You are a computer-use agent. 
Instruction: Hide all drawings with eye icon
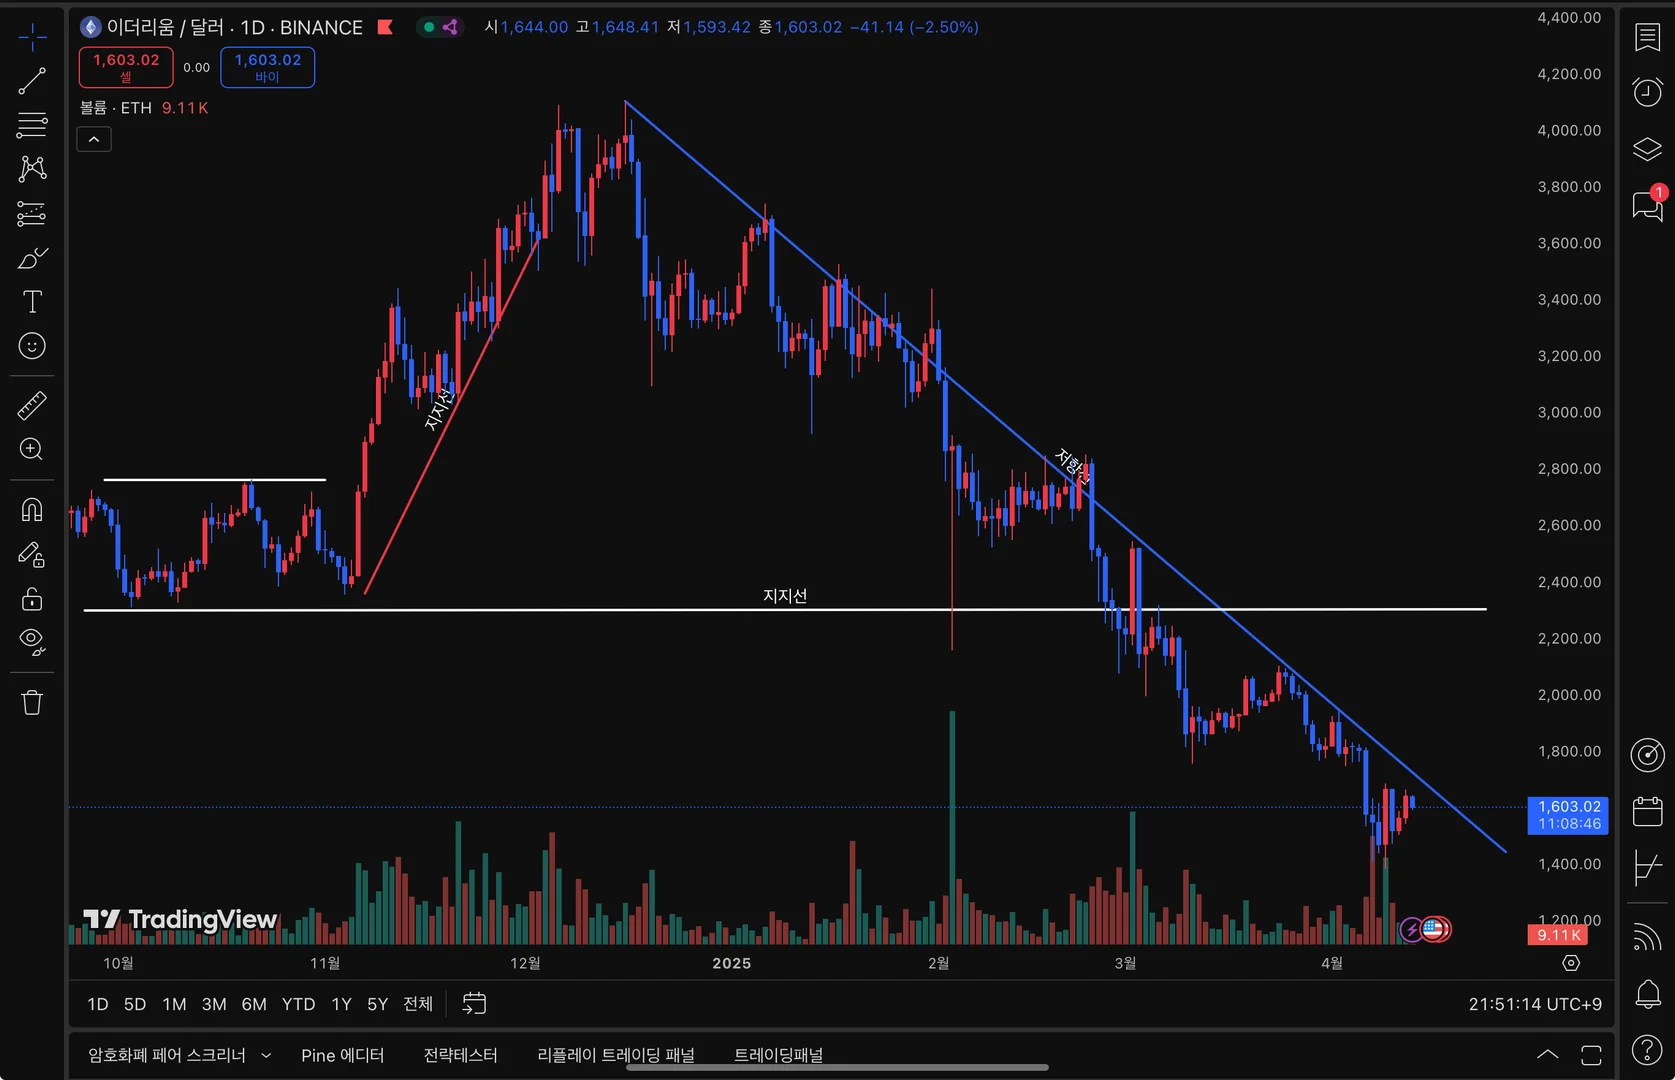pyautogui.click(x=32, y=642)
